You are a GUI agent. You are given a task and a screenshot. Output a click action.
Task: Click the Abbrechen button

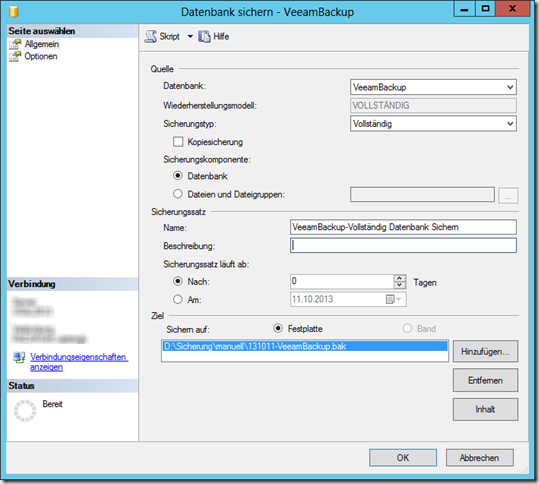[x=480, y=458]
